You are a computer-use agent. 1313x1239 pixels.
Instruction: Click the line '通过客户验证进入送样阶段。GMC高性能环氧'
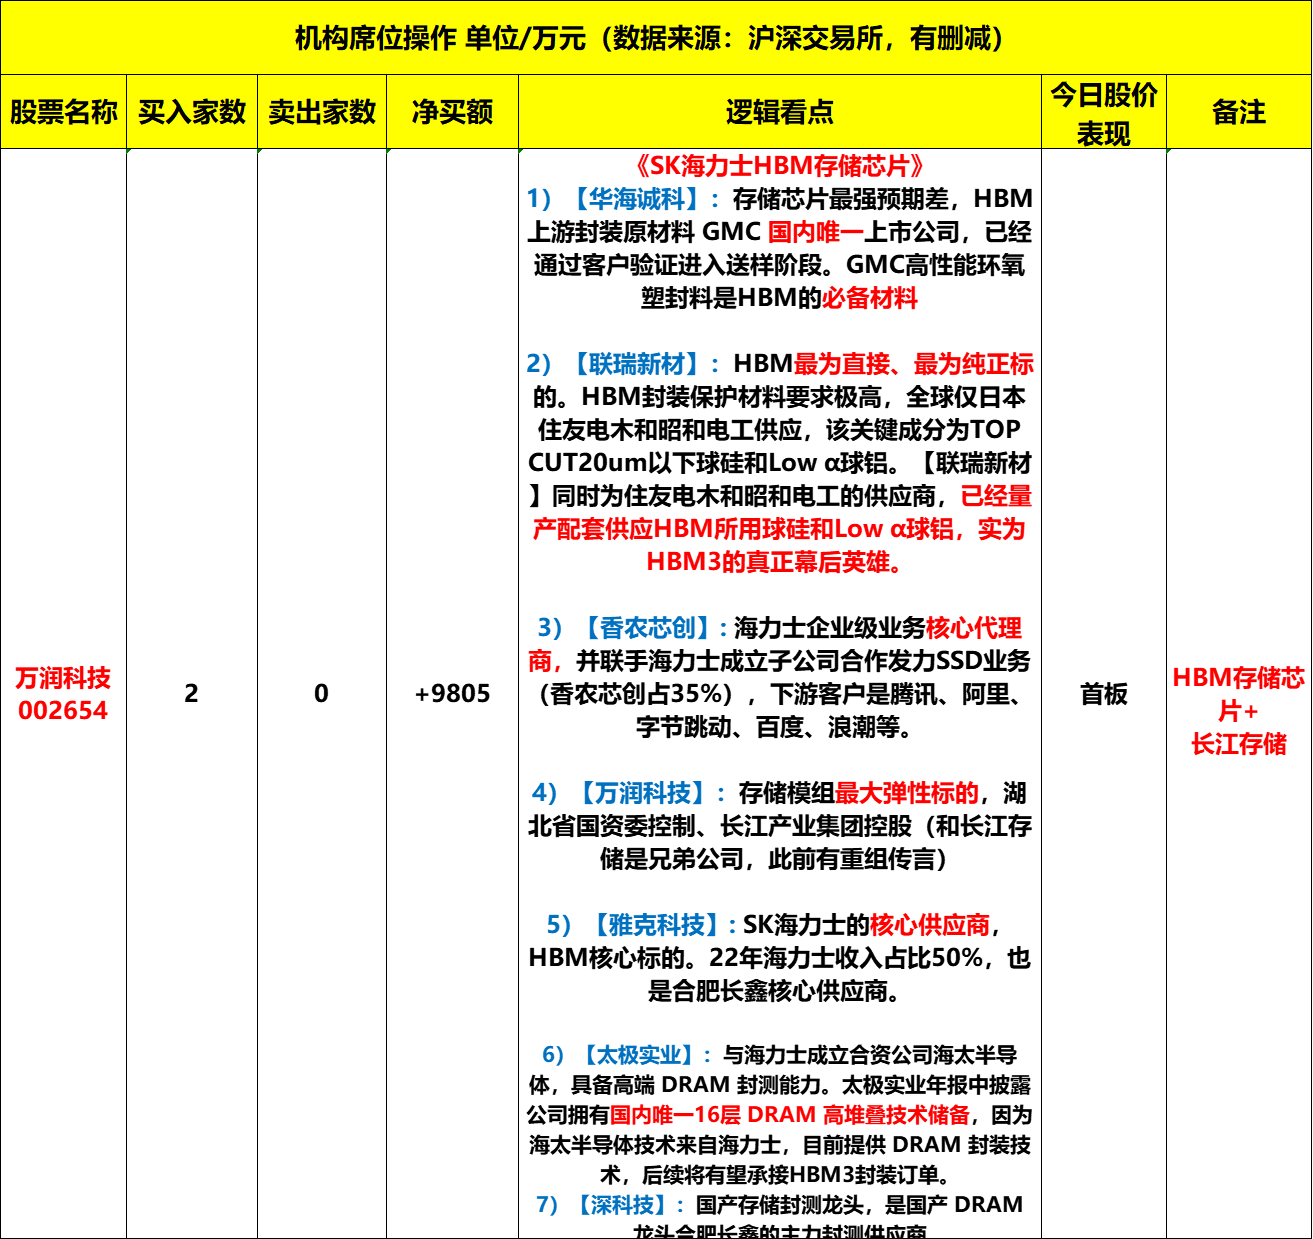tap(780, 265)
